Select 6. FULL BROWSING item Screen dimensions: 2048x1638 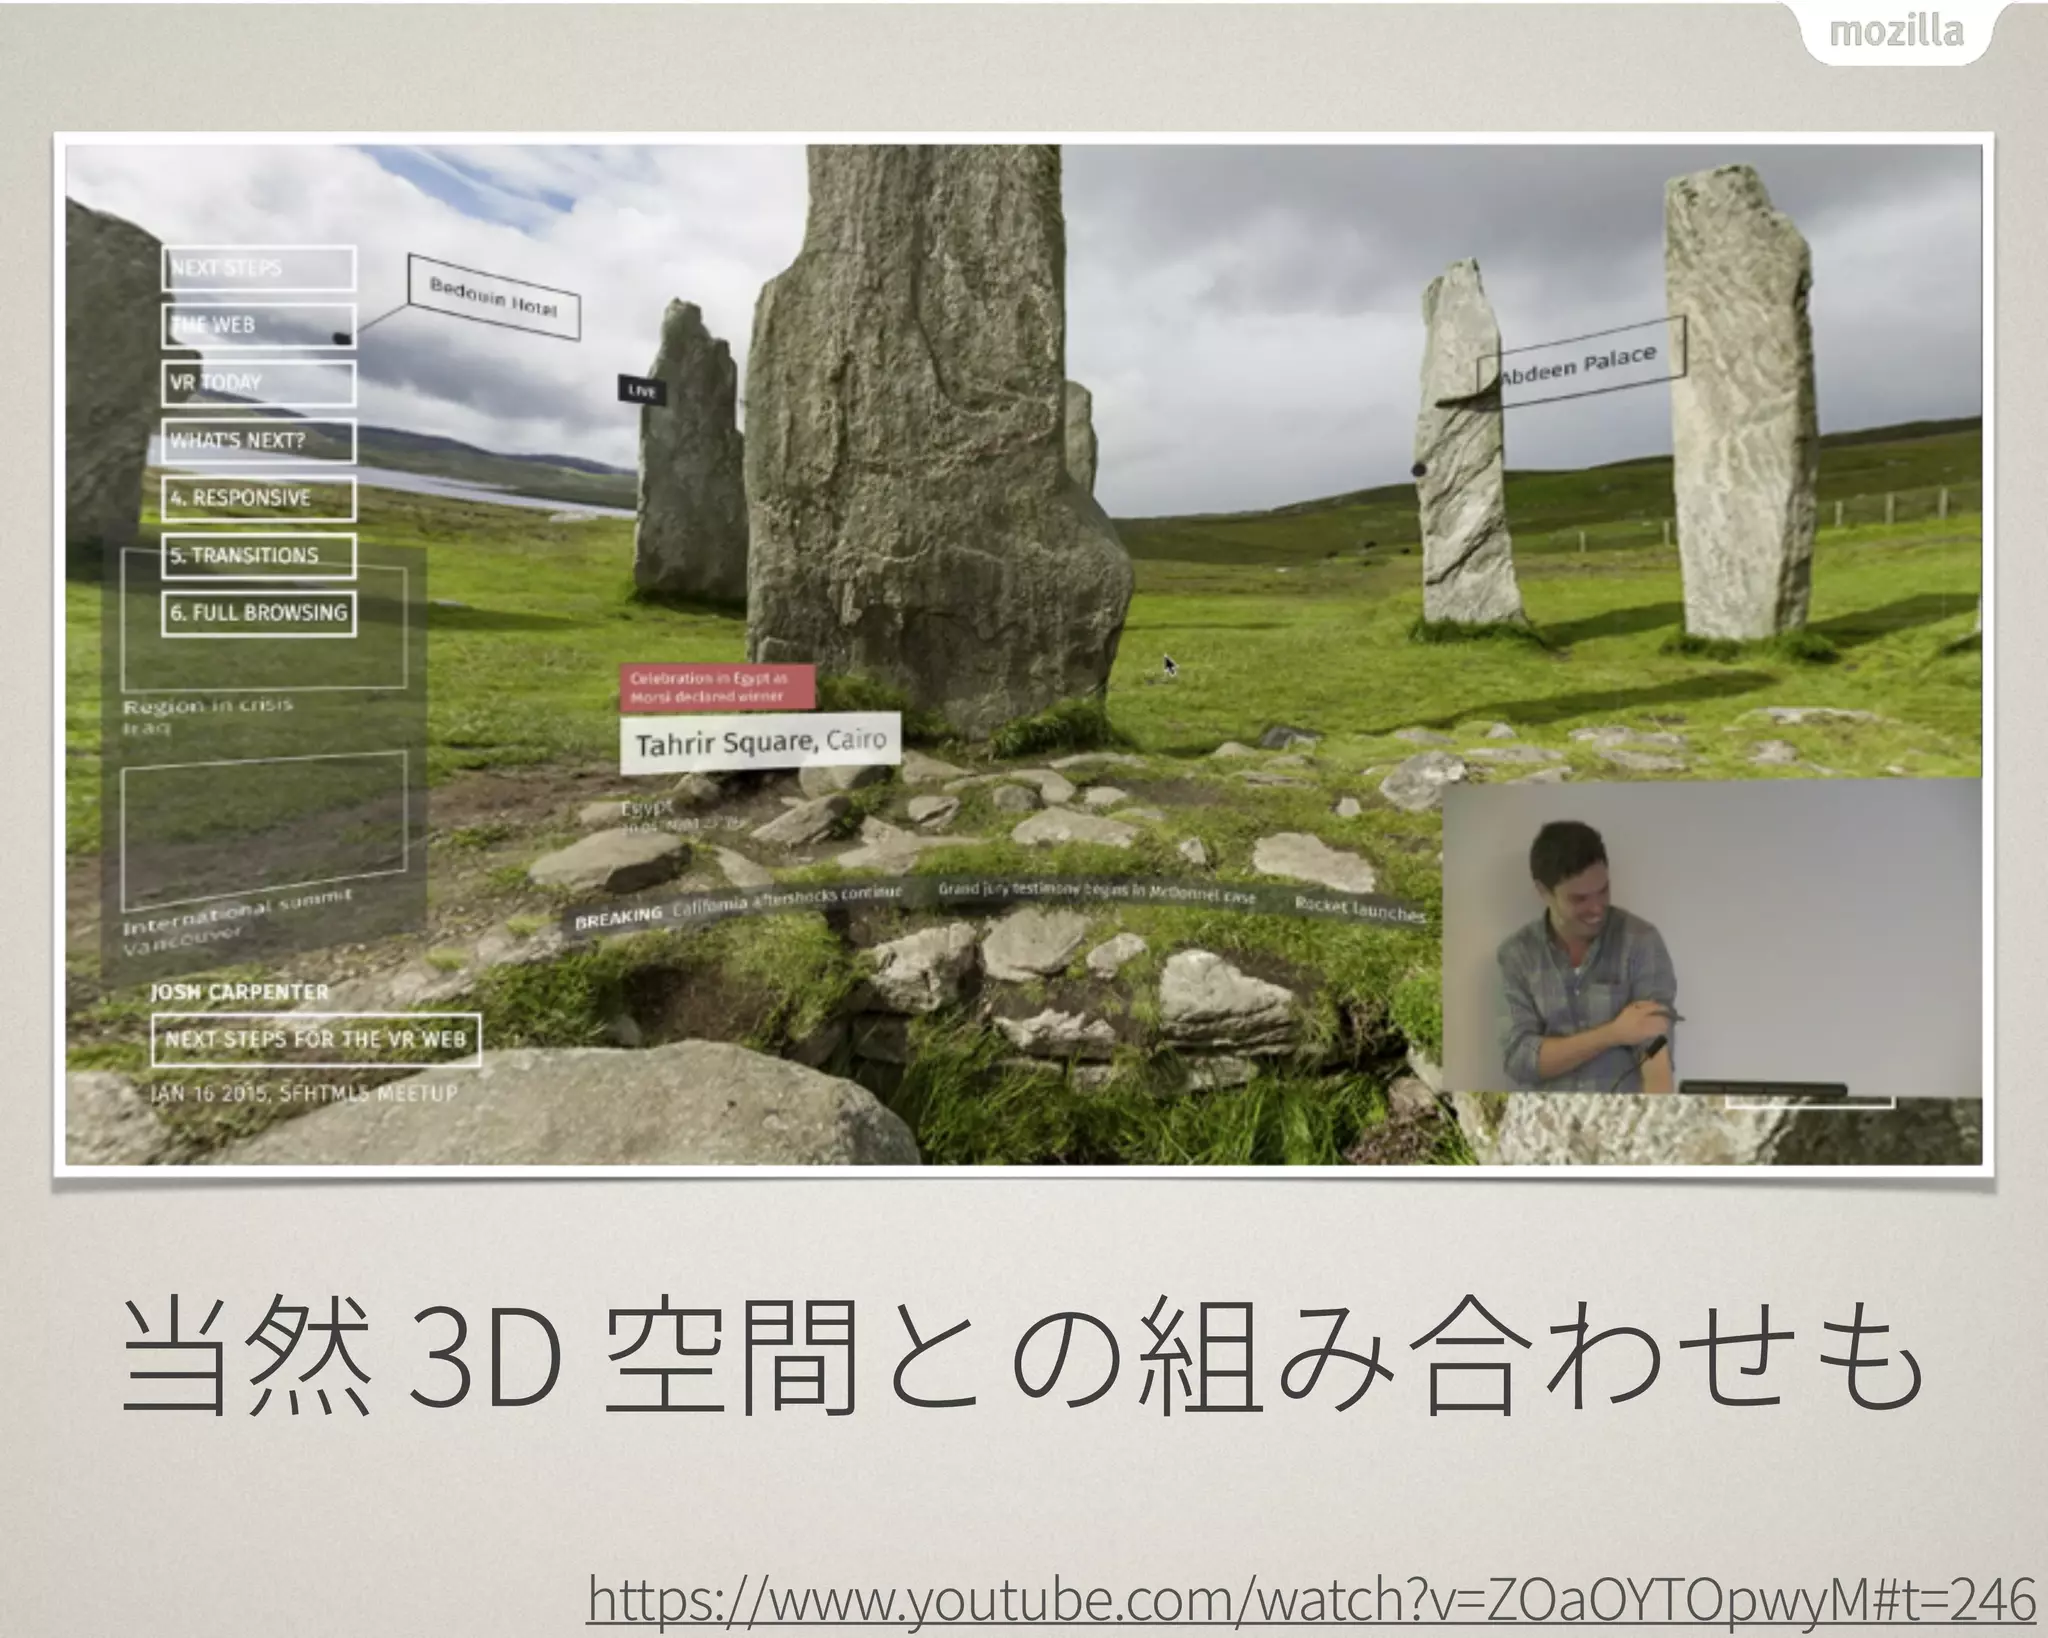click(258, 613)
